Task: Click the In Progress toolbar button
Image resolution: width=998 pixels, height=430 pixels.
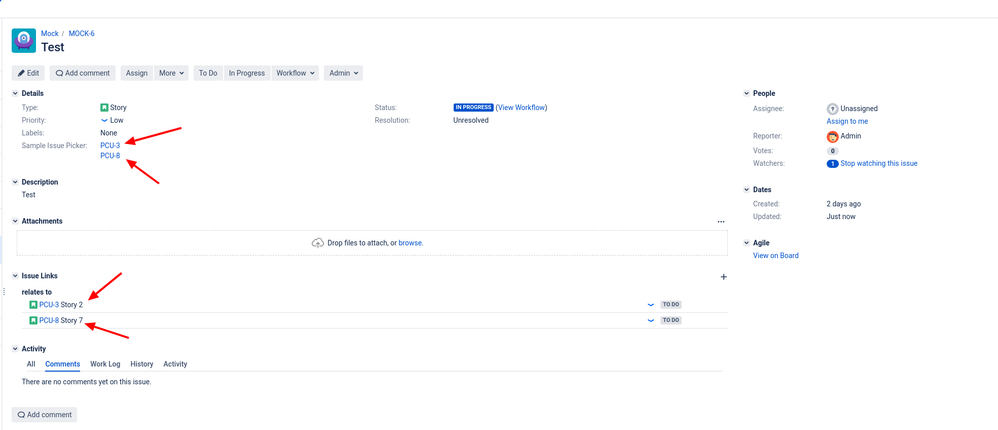Action: coord(247,73)
